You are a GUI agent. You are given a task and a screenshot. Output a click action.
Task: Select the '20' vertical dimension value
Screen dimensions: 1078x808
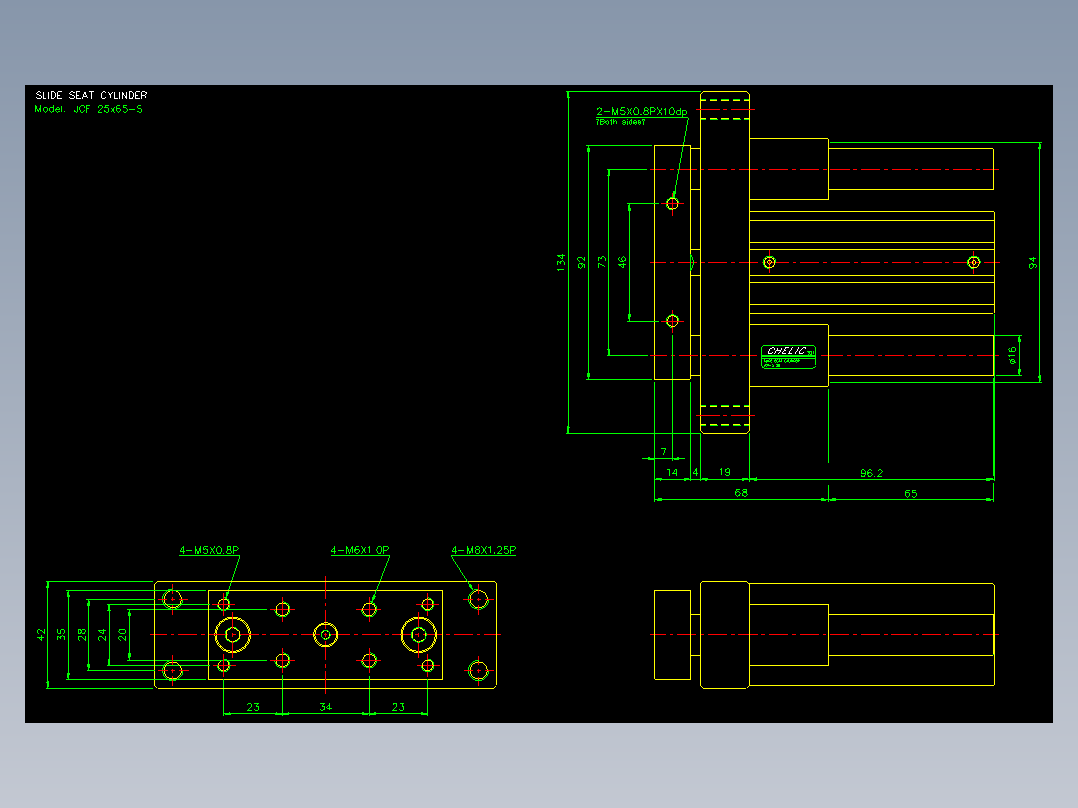[x=122, y=635]
